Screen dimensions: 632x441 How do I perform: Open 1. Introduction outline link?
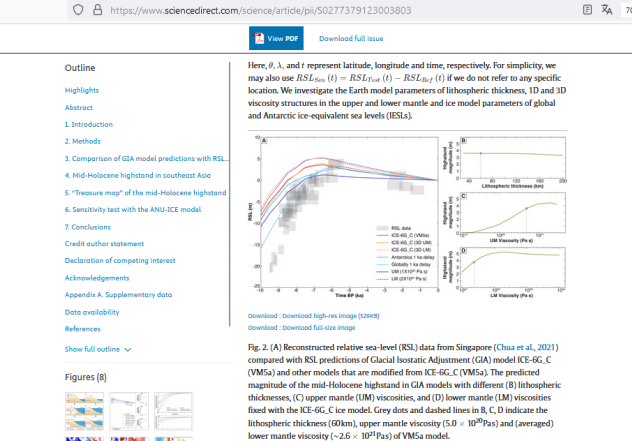[89, 125]
